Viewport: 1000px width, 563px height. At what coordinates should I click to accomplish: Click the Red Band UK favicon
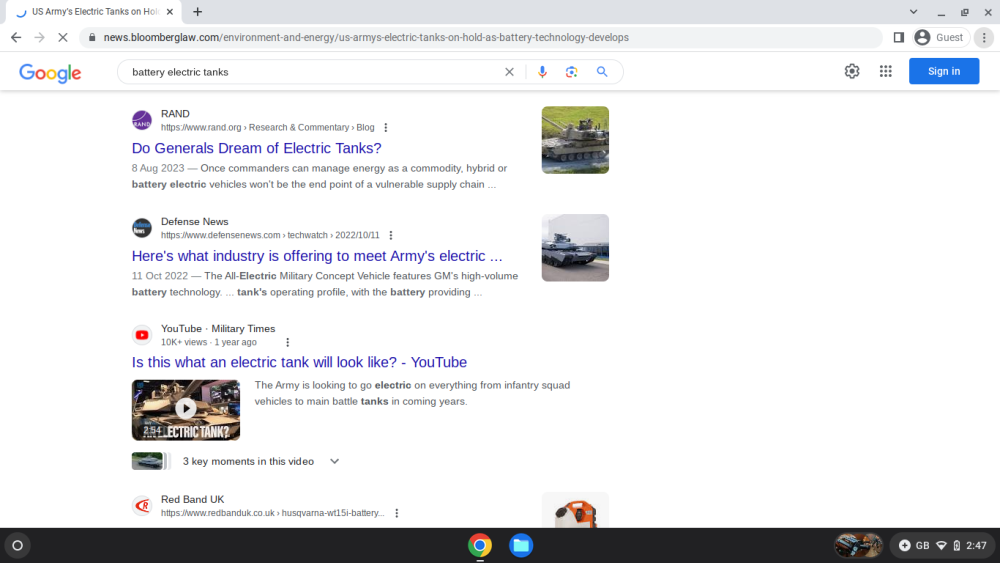tap(142, 506)
